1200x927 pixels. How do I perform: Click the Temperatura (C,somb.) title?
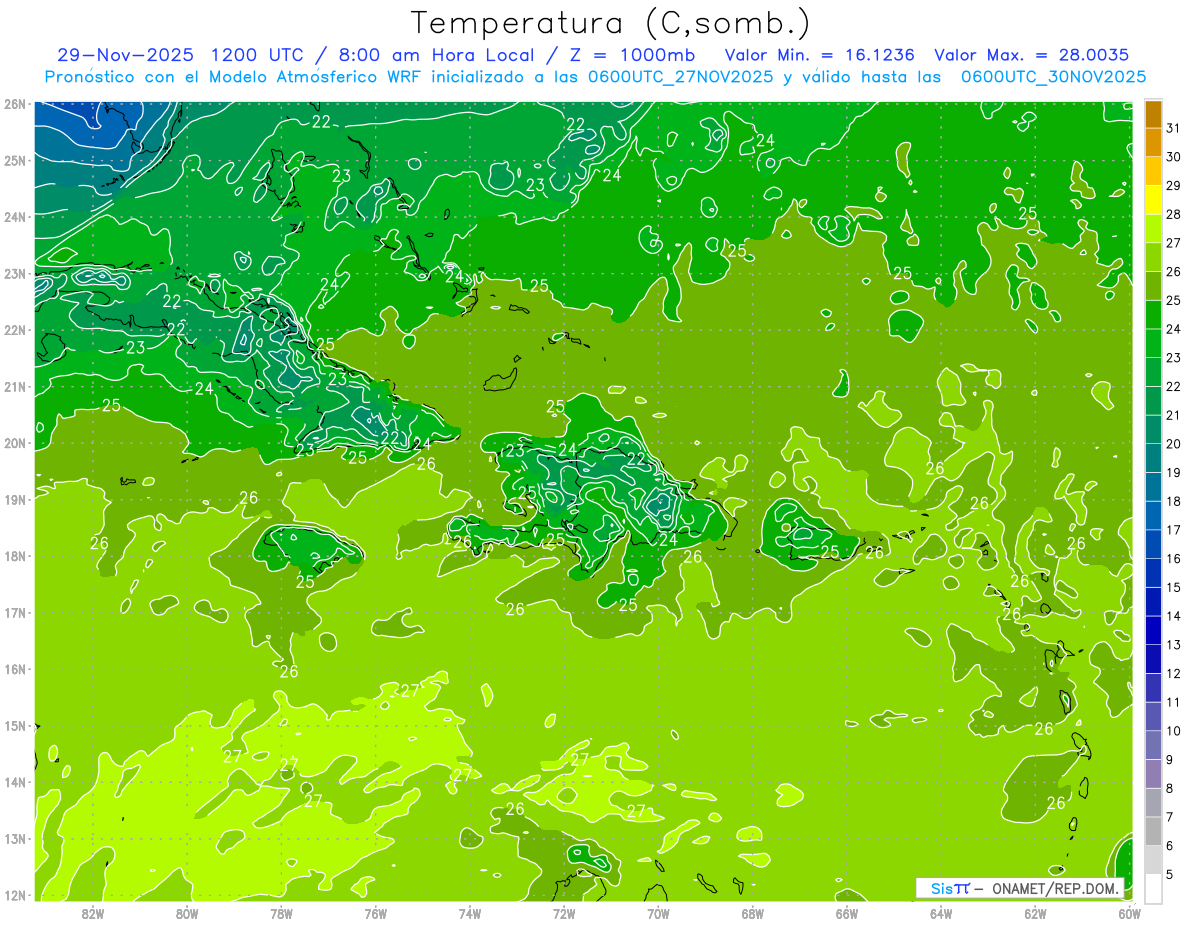pos(611,22)
